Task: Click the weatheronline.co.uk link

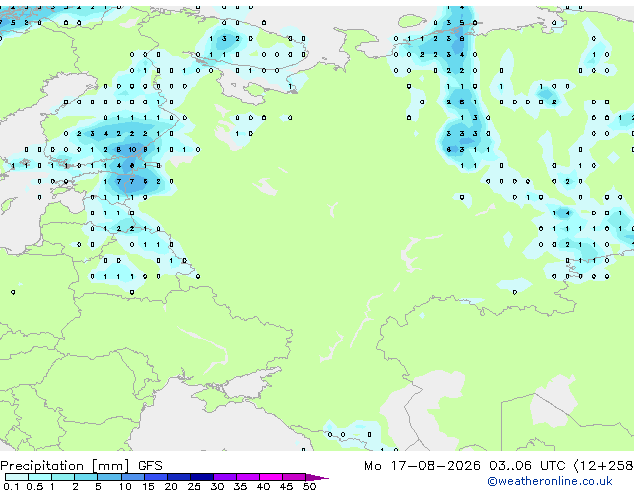Action: [549, 481]
